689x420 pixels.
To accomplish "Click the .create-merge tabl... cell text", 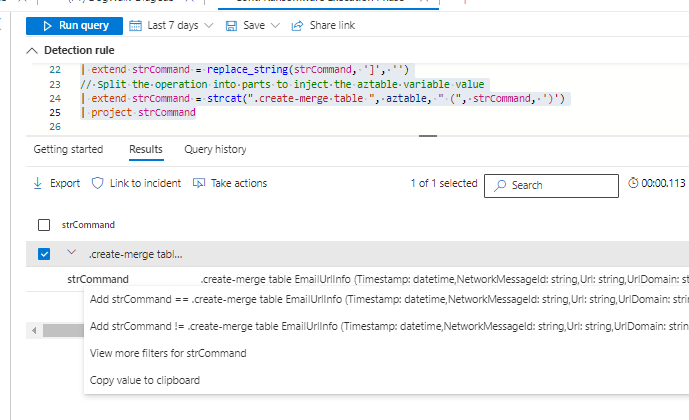I will pyautogui.click(x=135, y=254).
